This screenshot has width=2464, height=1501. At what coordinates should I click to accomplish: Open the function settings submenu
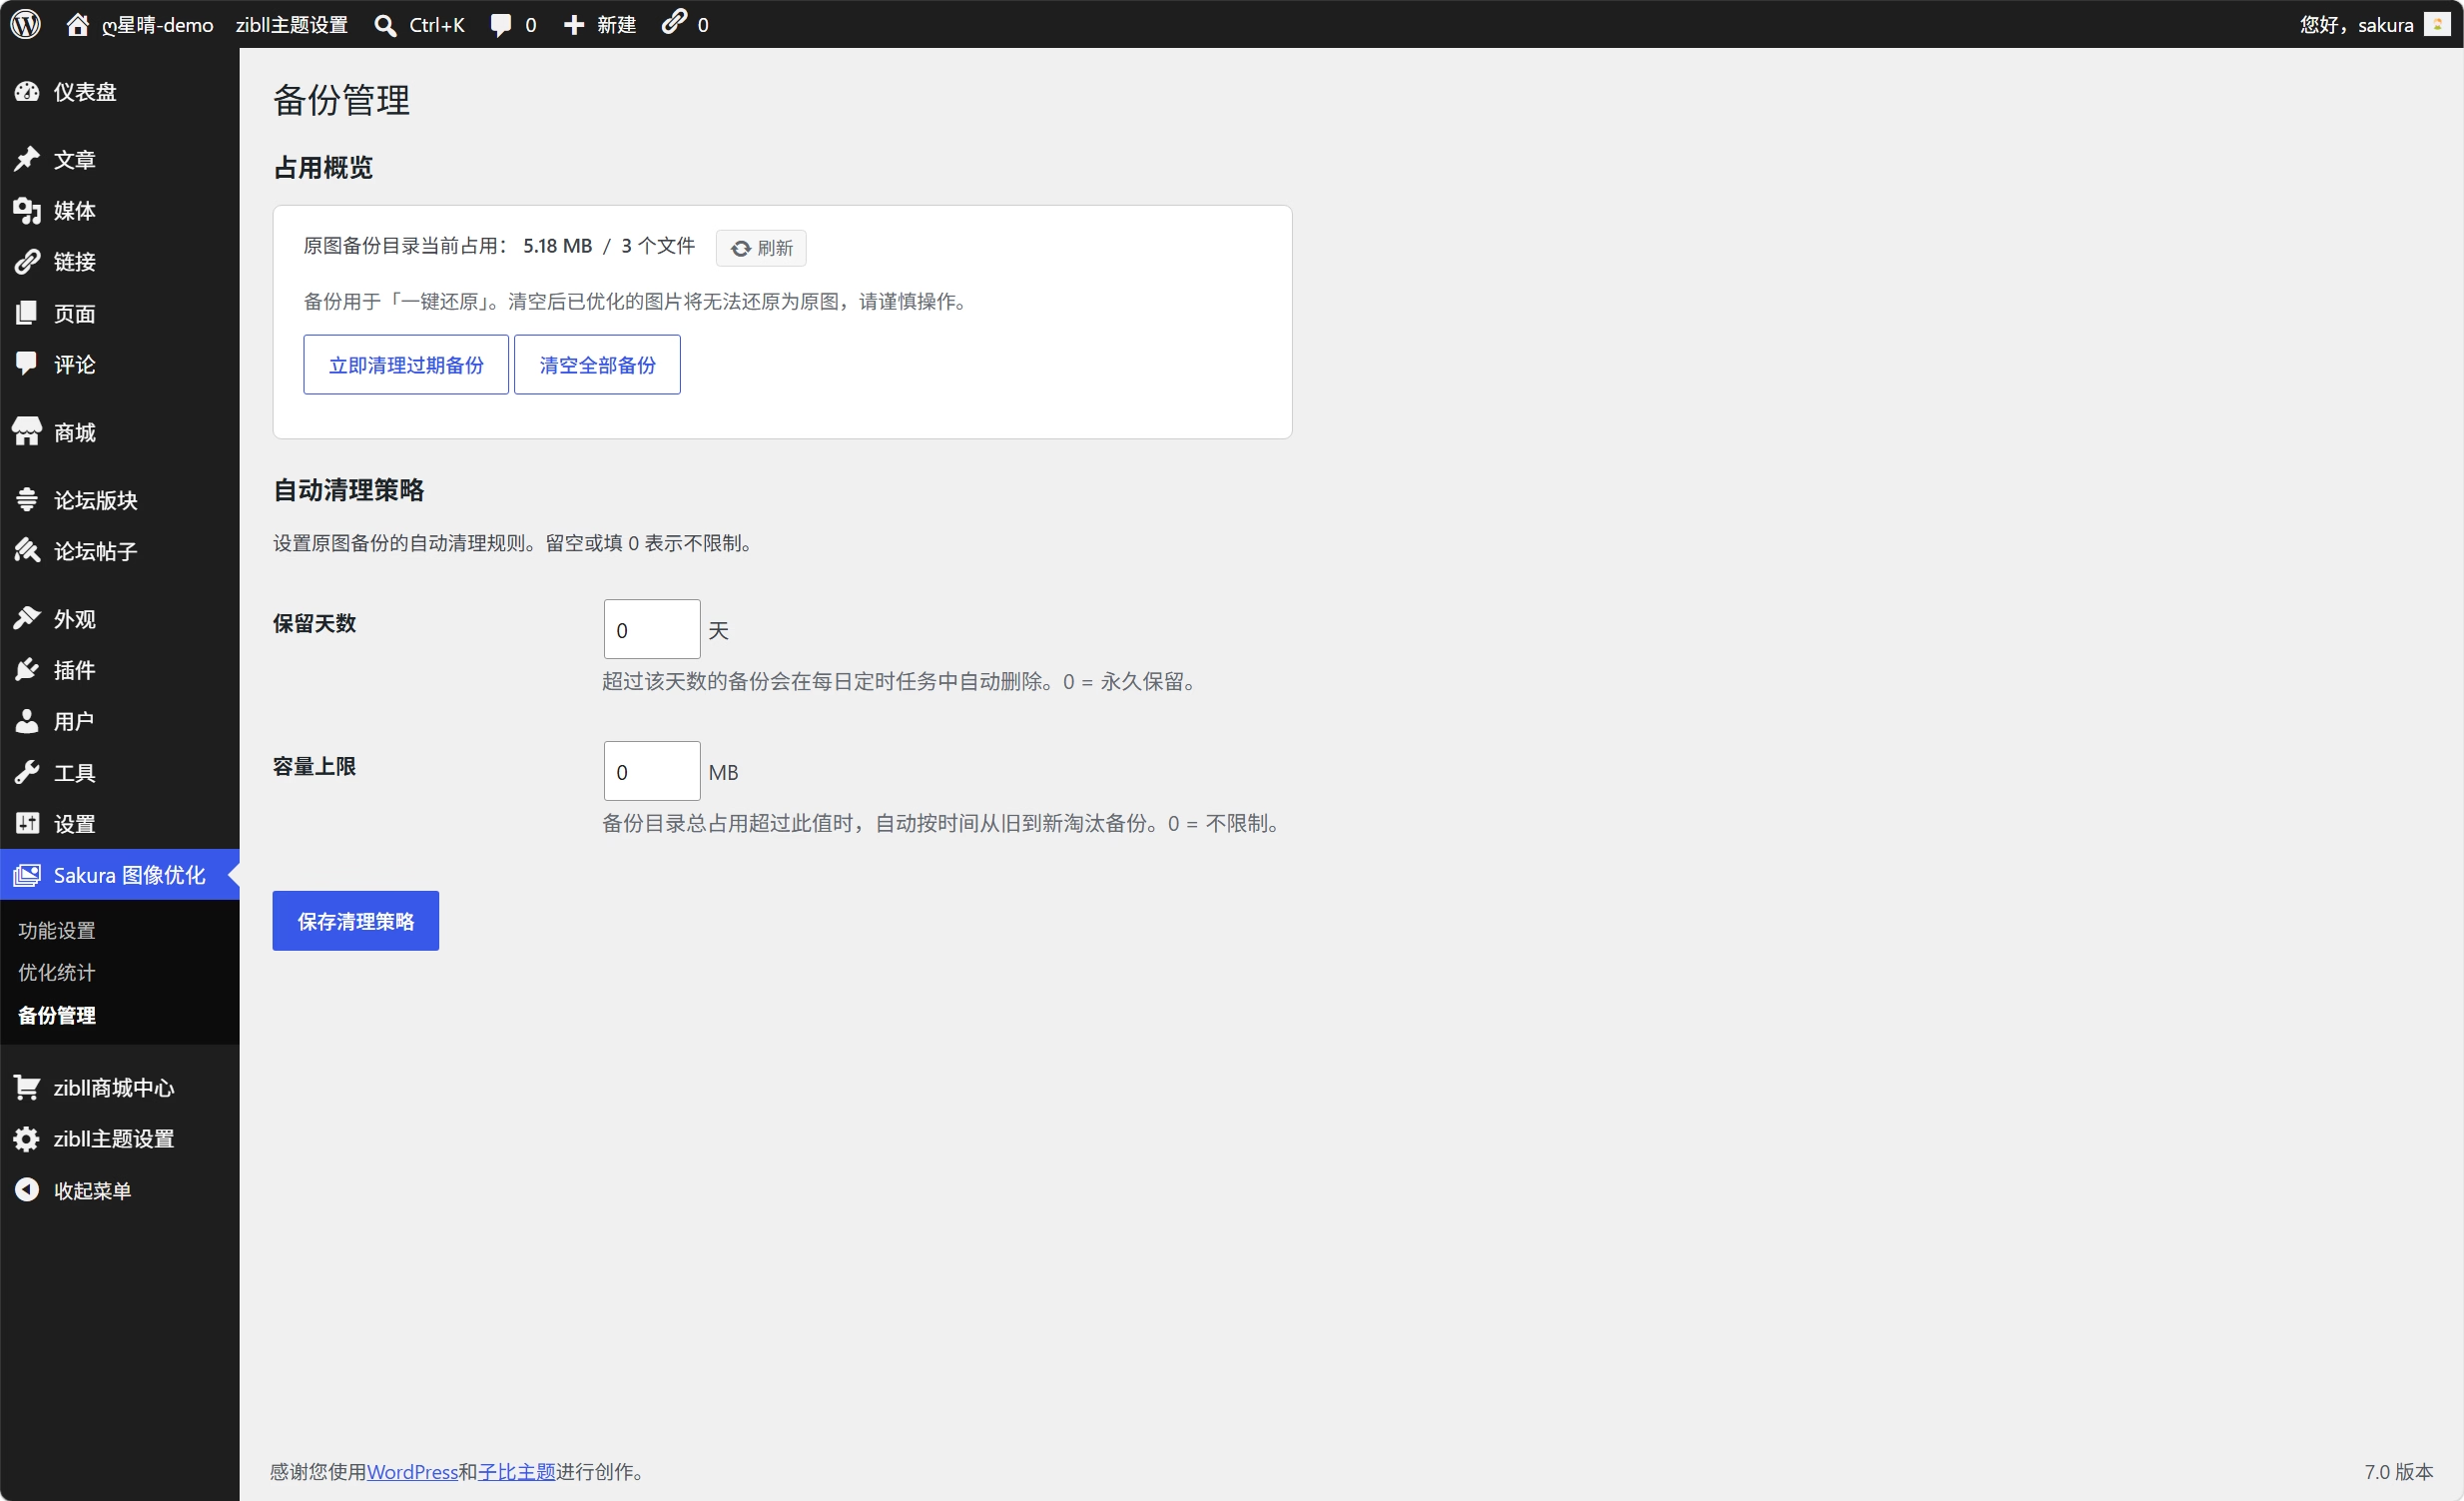[x=57, y=930]
